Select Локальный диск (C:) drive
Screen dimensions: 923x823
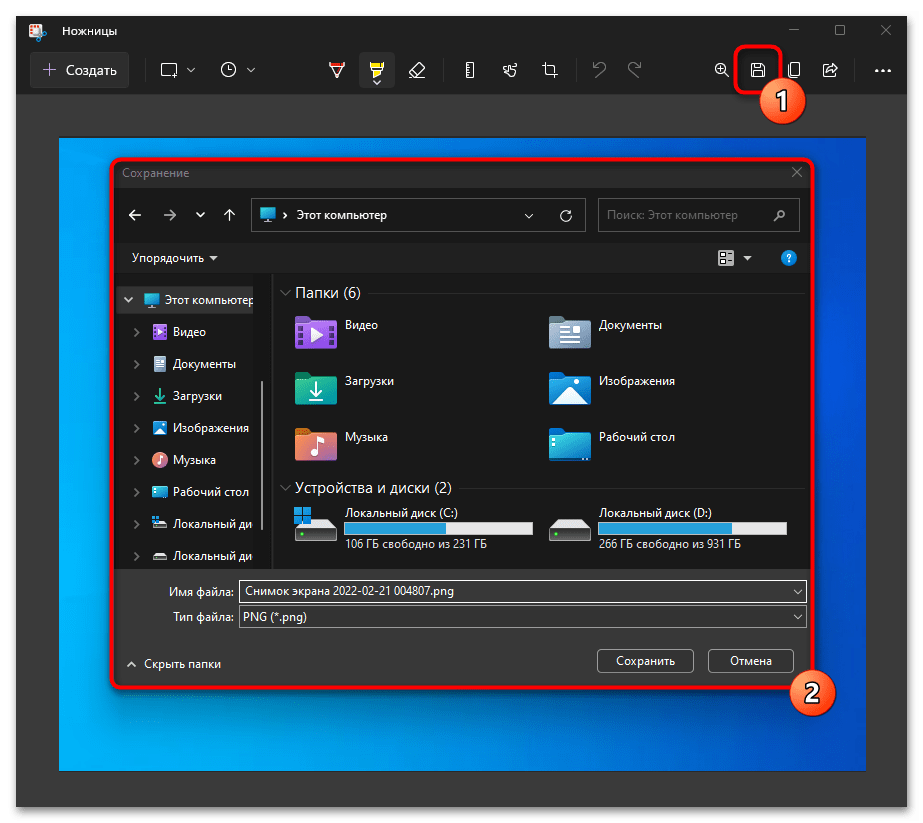413,527
